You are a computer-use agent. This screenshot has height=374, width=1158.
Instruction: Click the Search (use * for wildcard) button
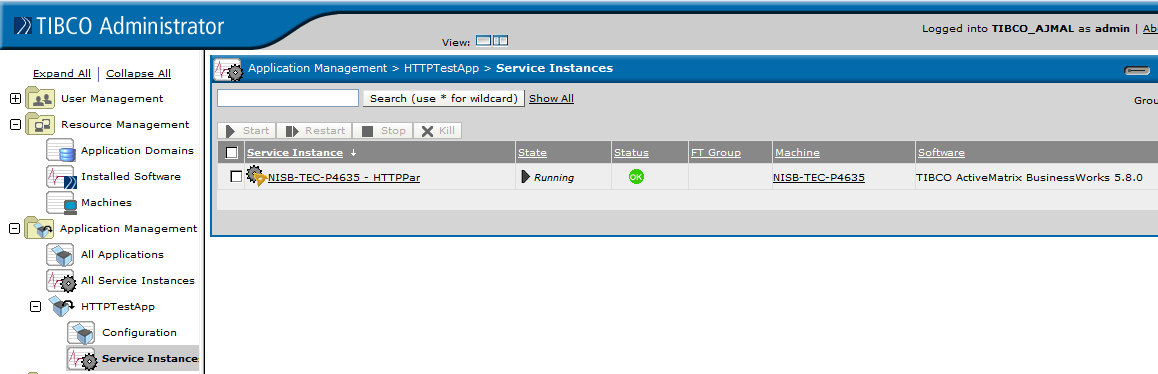tap(444, 98)
